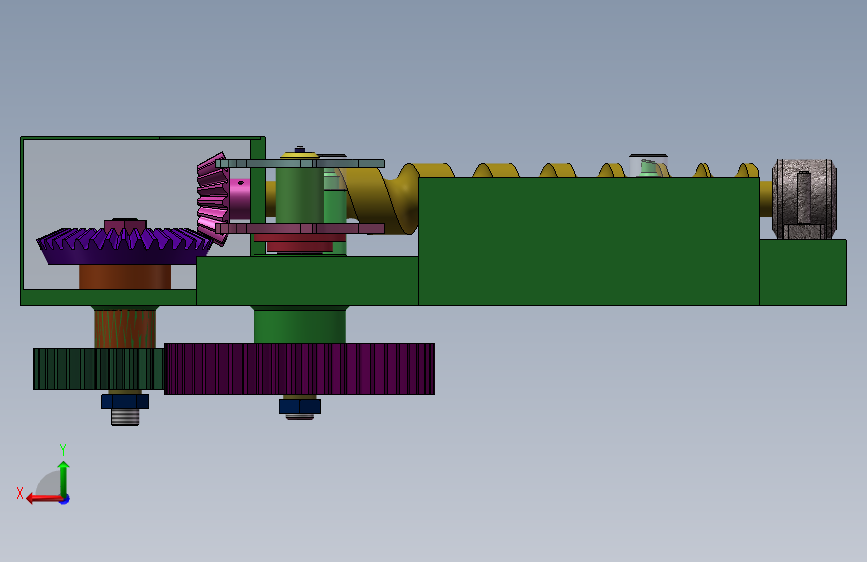The width and height of the screenshot is (867, 562).
Task: Select the green base block under coupling
Action: [803, 272]
